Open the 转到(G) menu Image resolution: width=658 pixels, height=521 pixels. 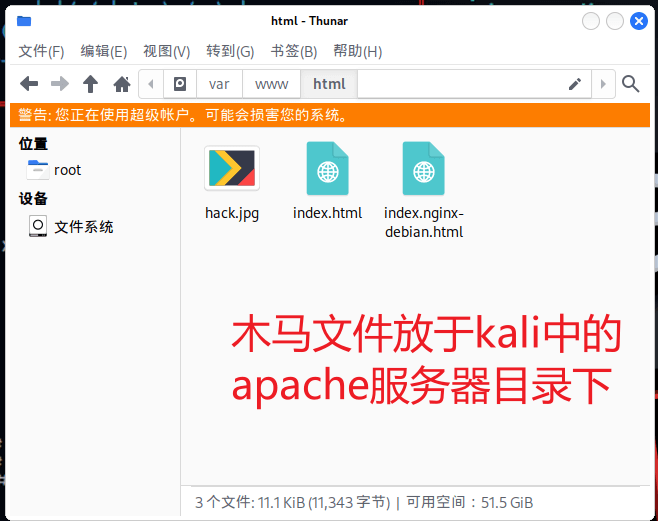click(x=230, y=51)
